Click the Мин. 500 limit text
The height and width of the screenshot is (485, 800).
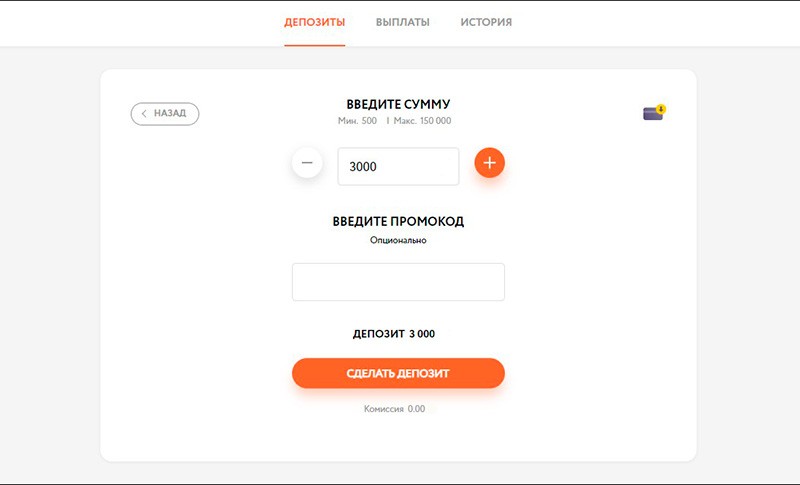pyautogui.click(x=358, y=121)
